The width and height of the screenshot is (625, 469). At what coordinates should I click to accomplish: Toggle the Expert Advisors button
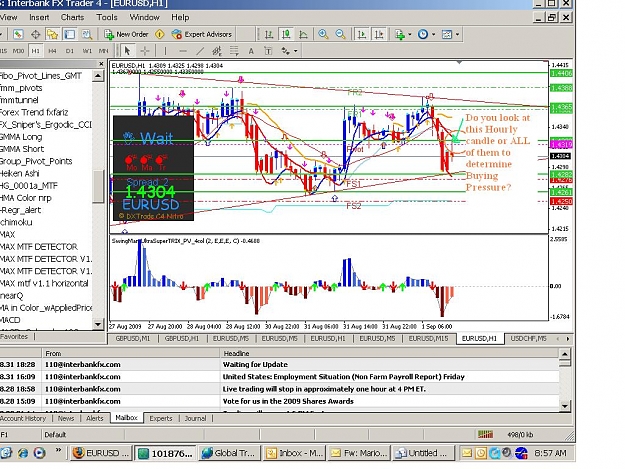[x=202, y=35]
